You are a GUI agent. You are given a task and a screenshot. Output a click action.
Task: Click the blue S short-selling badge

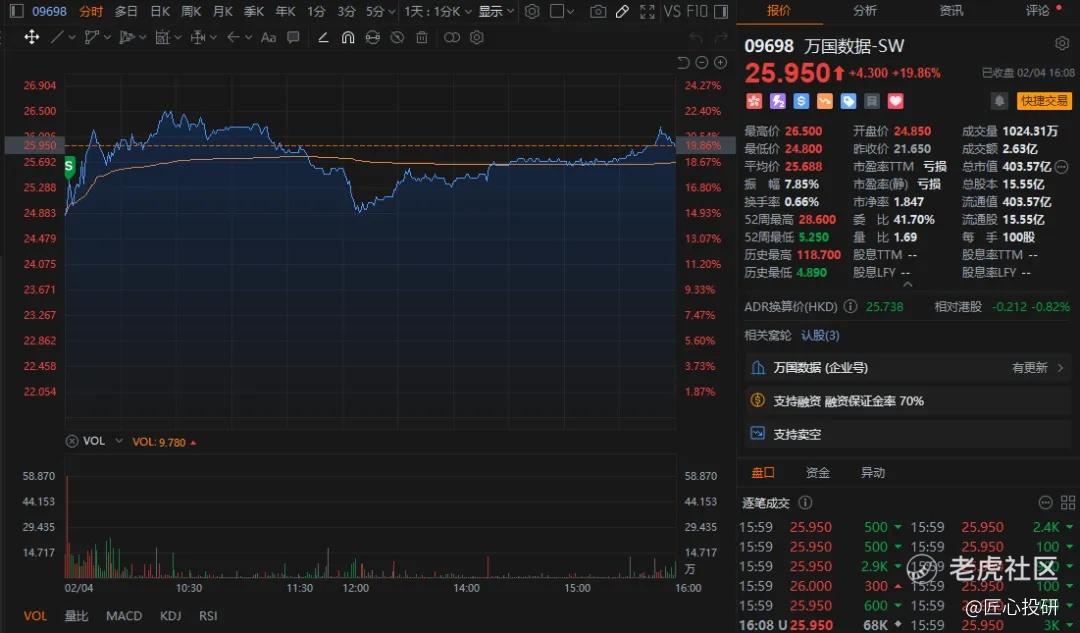click(x=801, y=101)
